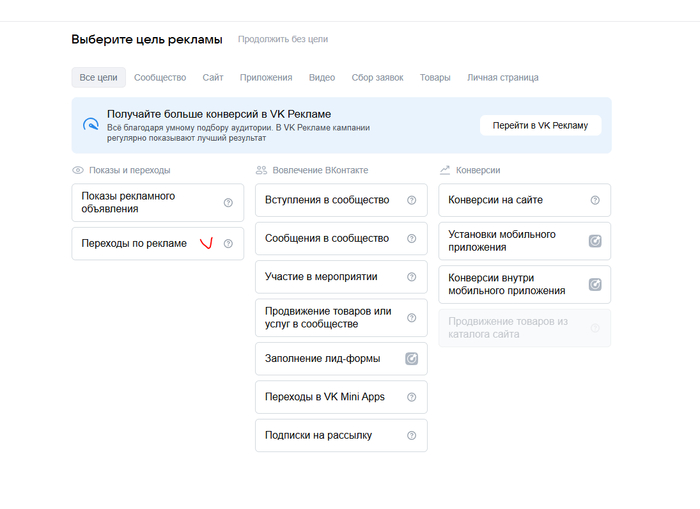Image resolution: width=700 pixels, height=509 pixels.
Task: Click help icon beside Переходы по рекламе
Action: (x=228, y=243)
